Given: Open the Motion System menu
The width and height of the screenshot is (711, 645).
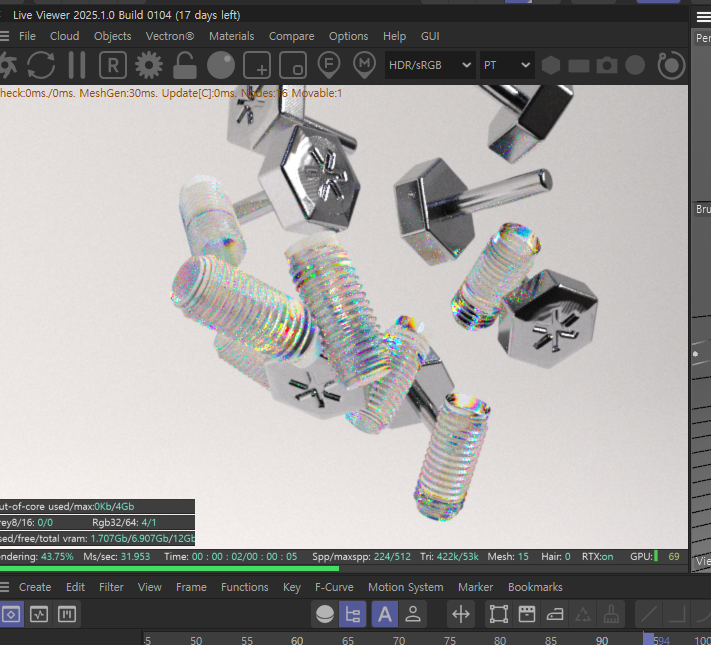Looking at the screenshot, I should 406,587.
